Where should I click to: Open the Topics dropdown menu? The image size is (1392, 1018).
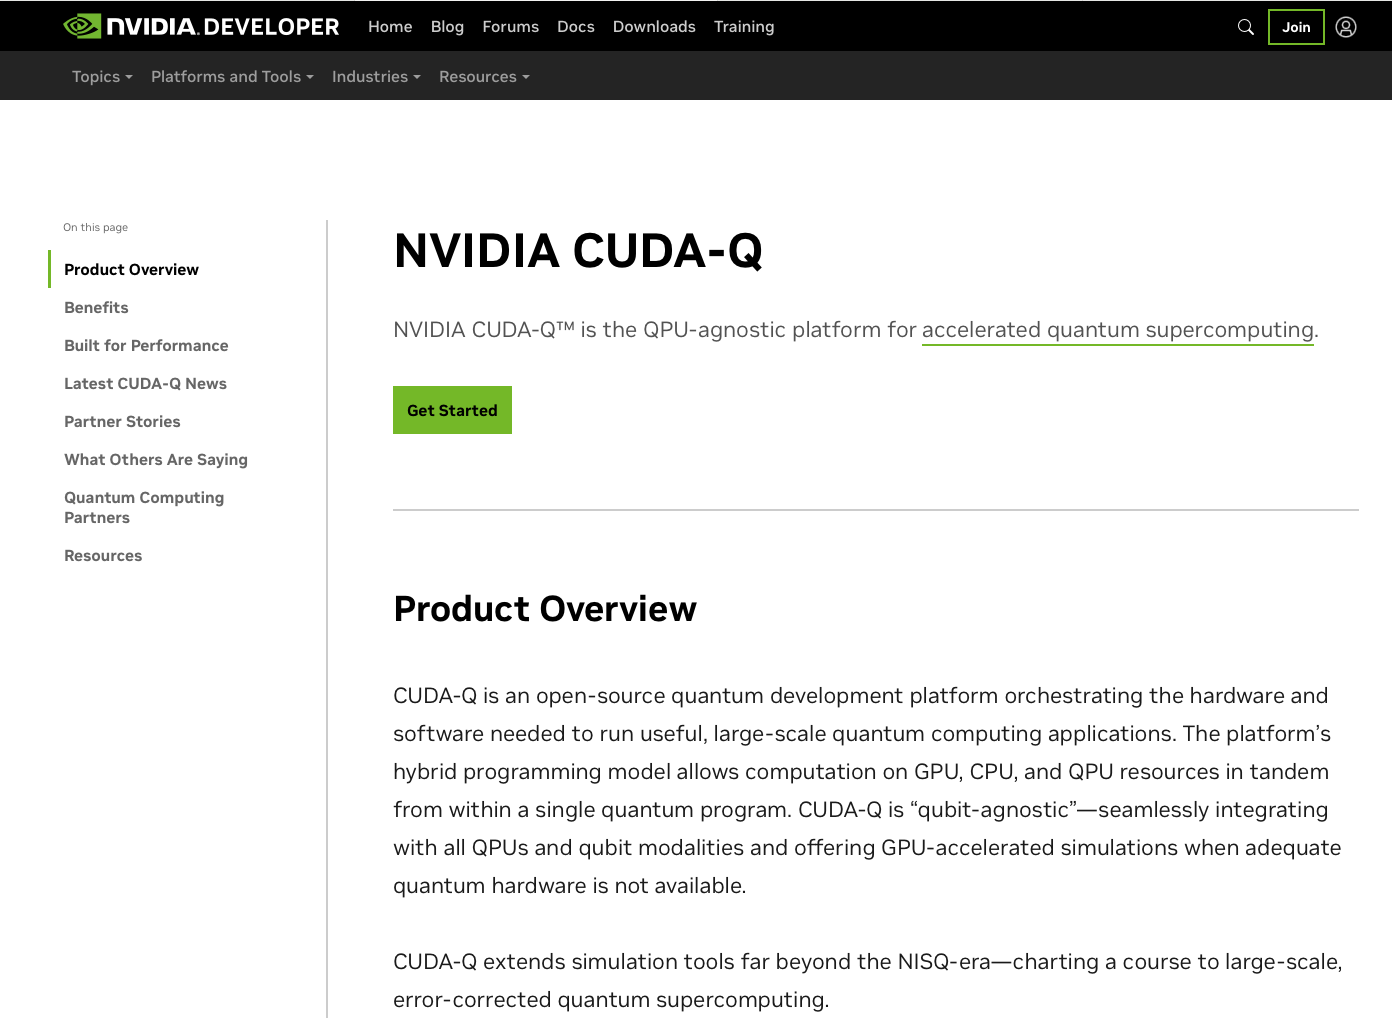[x=101, y=76]
